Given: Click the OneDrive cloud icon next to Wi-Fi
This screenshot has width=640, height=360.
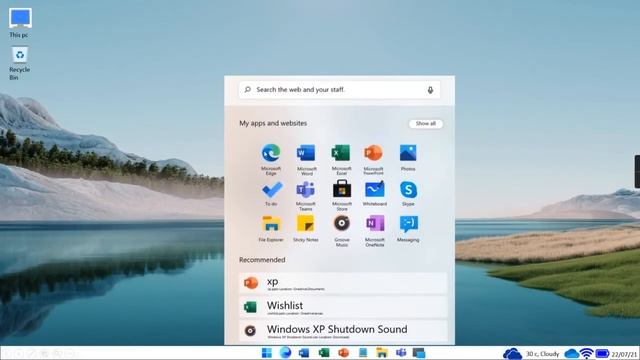Looking at the screenshot, I should tap(571, 353).
